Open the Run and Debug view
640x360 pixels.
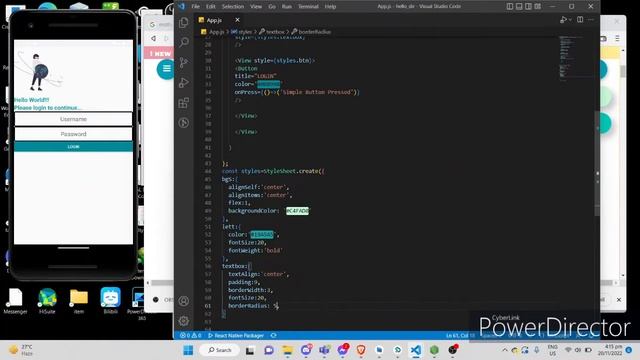(184, 82)
